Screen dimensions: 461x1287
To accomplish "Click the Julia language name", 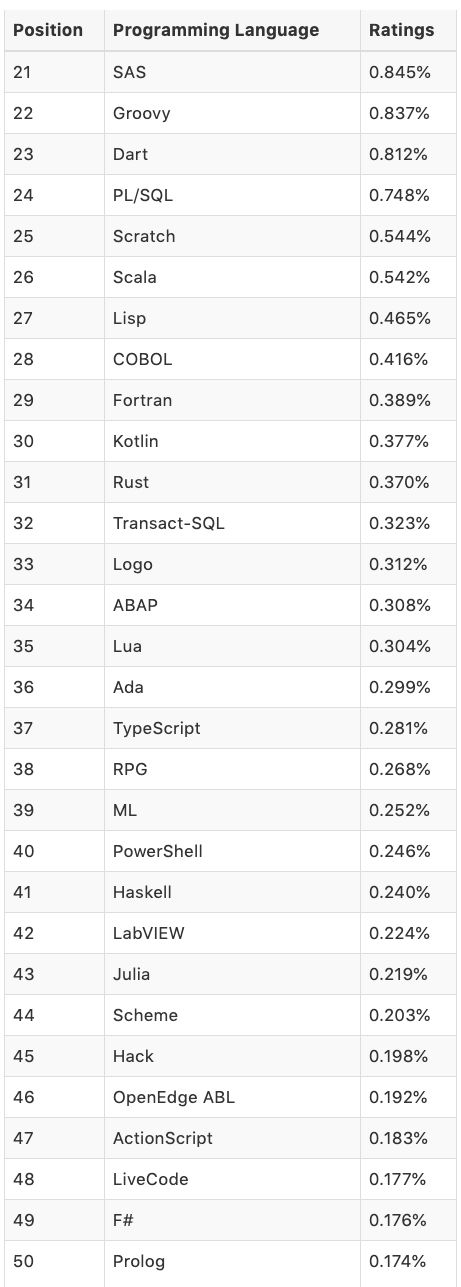I will click(132, 974).
